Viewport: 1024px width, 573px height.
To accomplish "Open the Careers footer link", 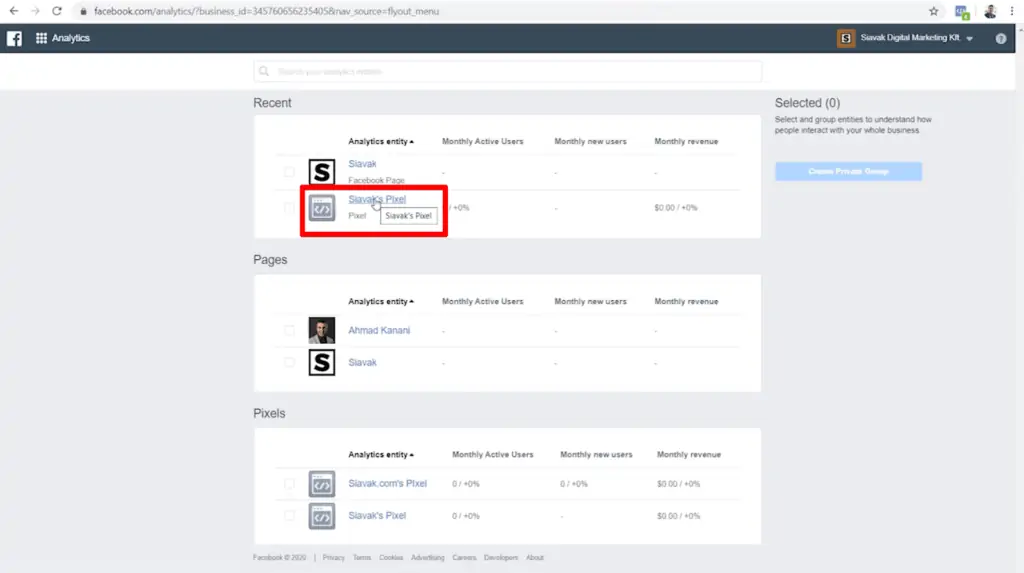I will point(464,557).
